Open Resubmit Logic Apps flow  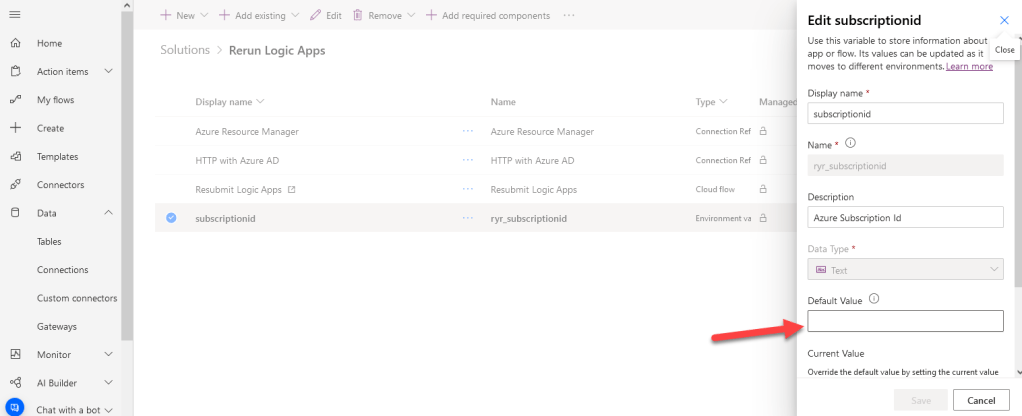pos(239,190)
